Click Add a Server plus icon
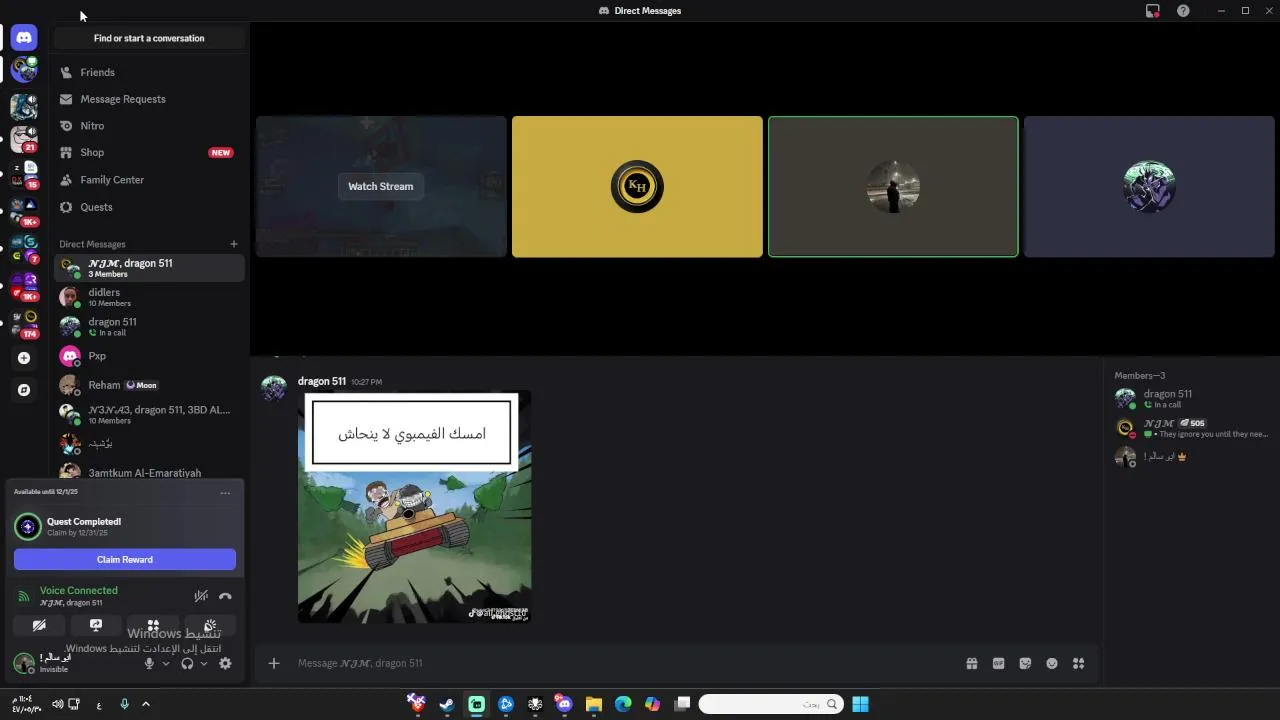The height and width of the screenshot is (720, 1280). [x=24, y=358]
